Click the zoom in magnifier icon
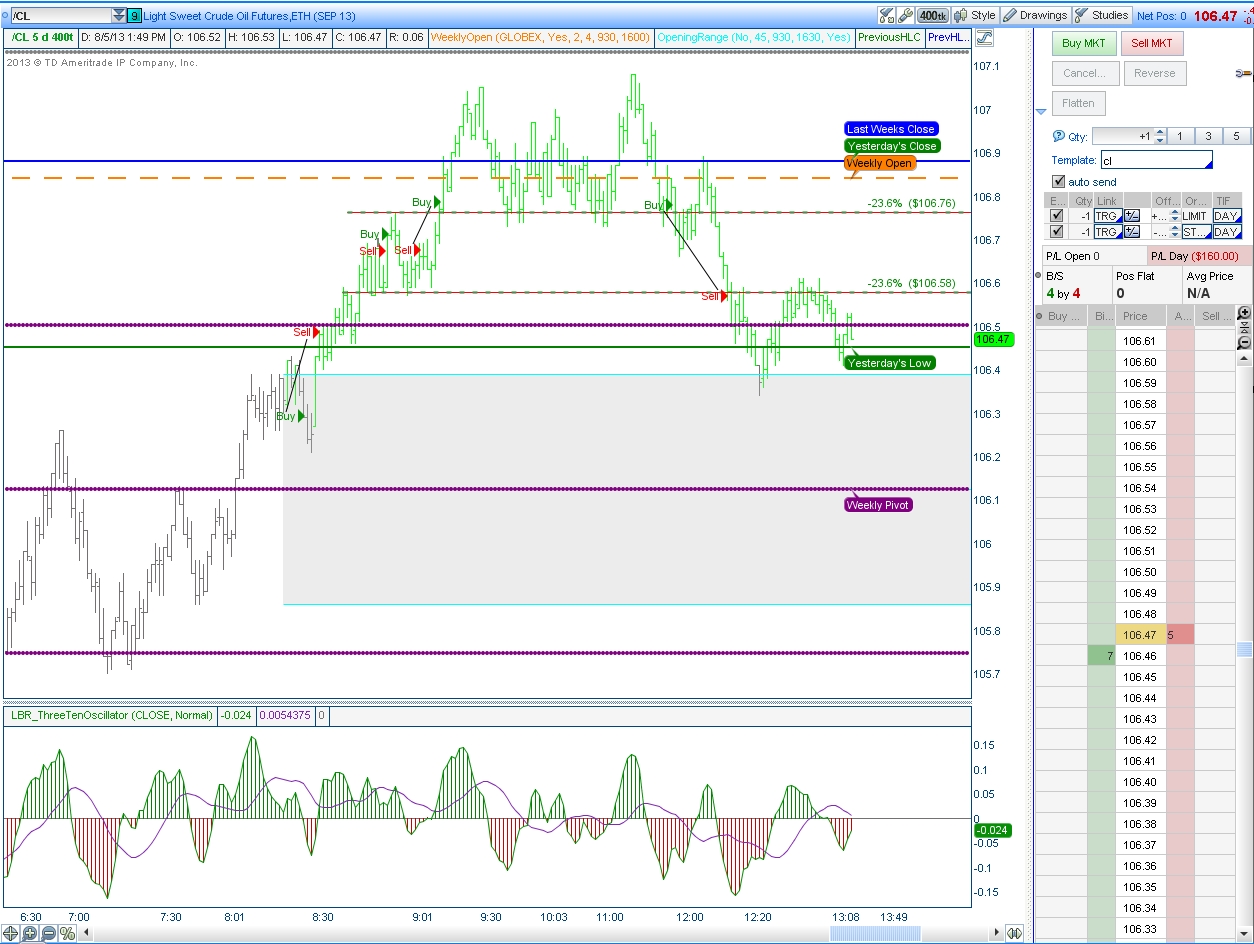Viewport: 1254px width, 944px height. 30,934
